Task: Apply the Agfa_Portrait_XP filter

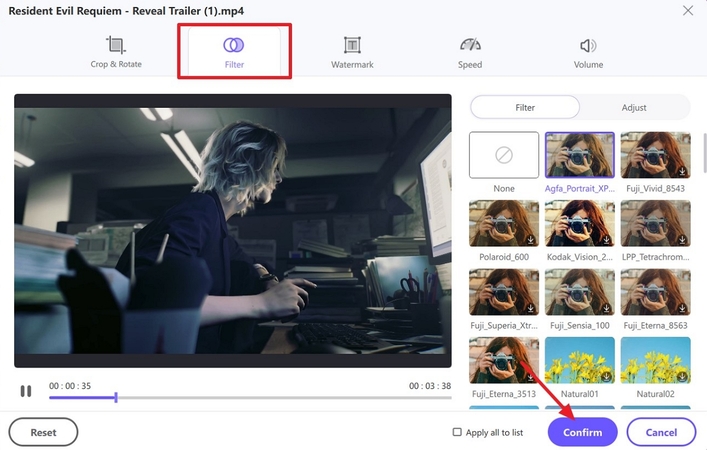Action: pyautogui.click(x=579, y=155)
